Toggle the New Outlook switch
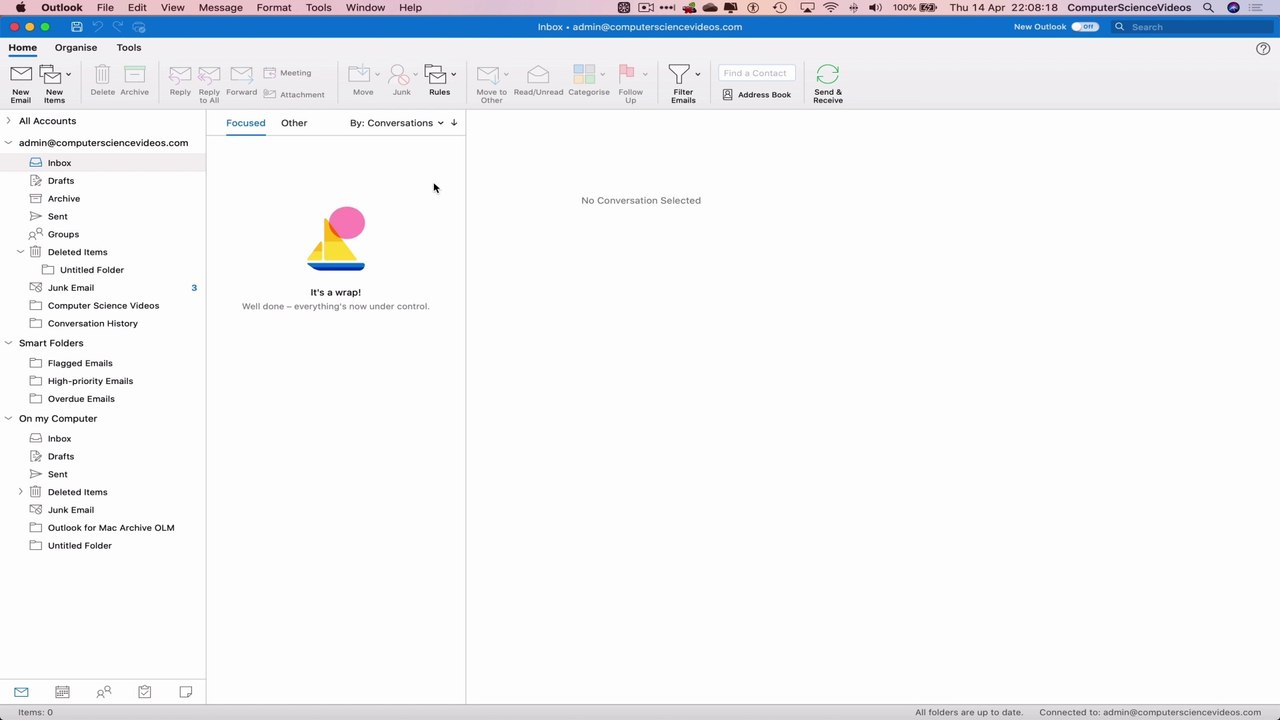This screenshot has width=1280, height=720. click(1084, 27)
